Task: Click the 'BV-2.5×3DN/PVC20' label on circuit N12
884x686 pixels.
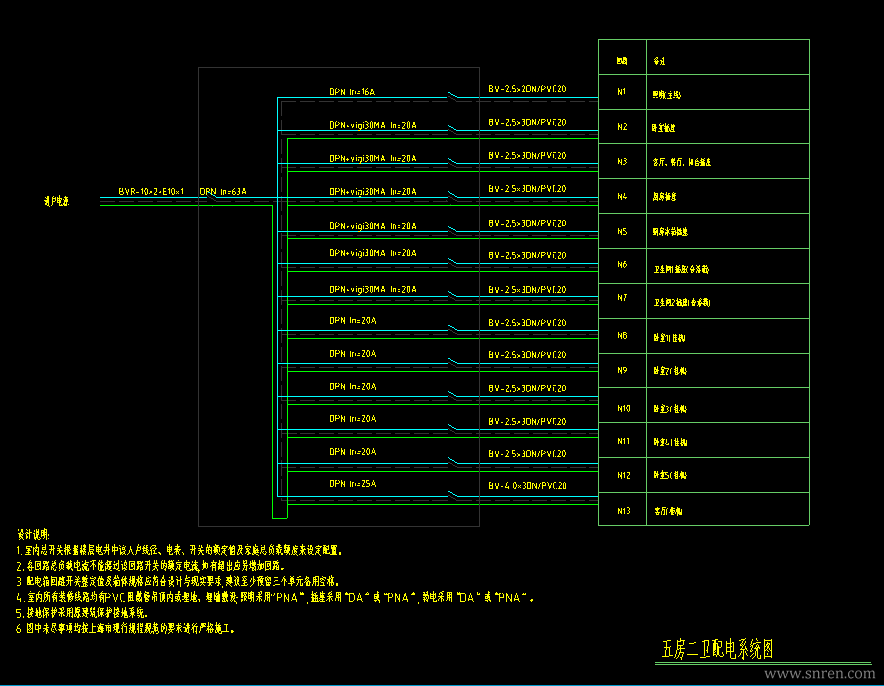Action: pos(527,453)
